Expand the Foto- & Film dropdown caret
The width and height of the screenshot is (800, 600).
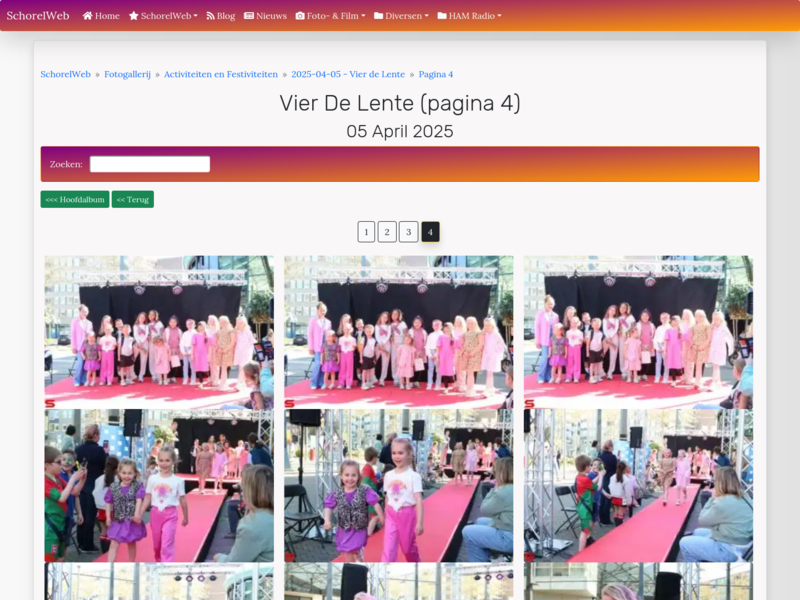click(363, 16)
